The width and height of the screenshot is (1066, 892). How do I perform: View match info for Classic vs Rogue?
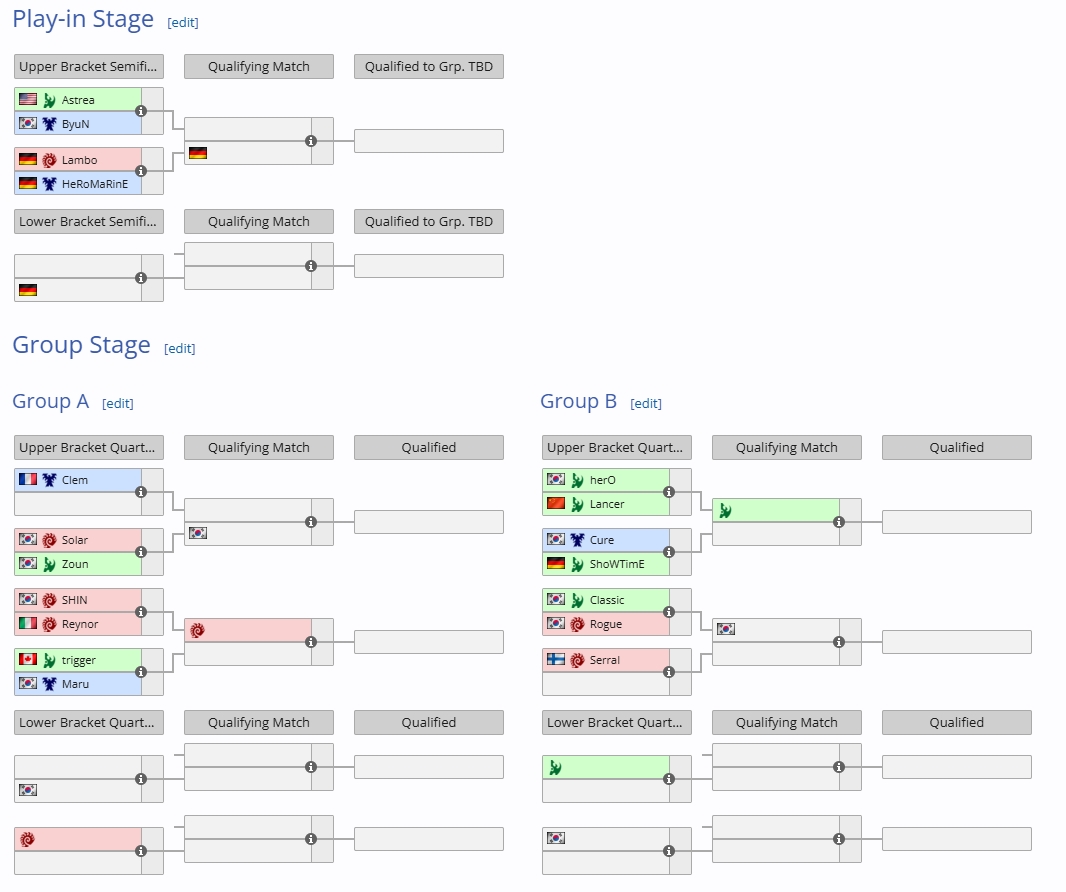[x=669, y=612]
